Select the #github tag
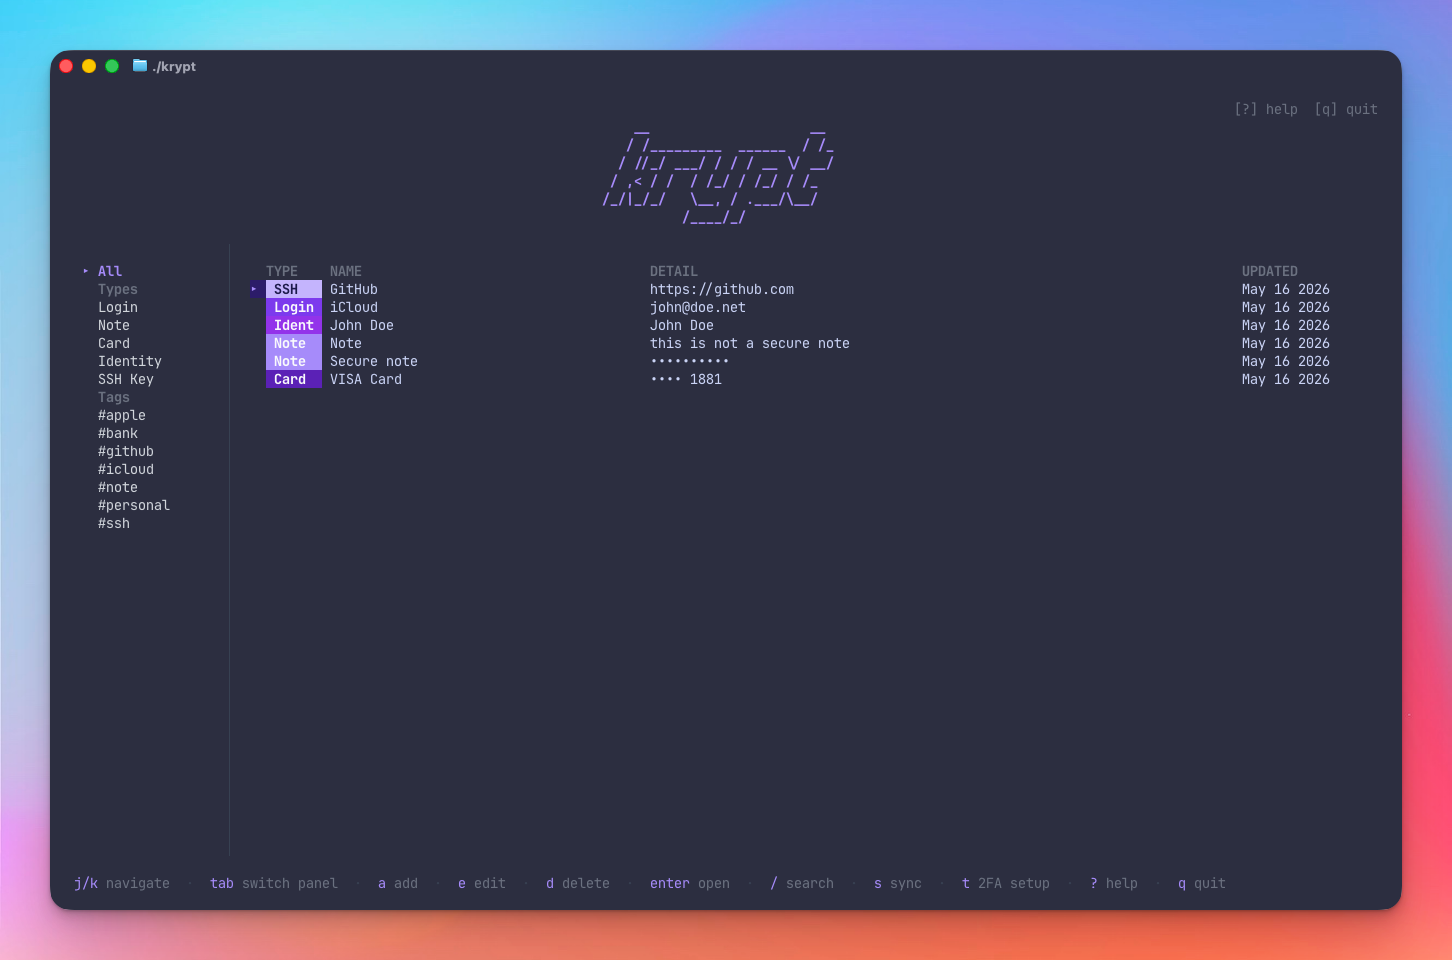1452x960 pixels. (x=126, y=451)
